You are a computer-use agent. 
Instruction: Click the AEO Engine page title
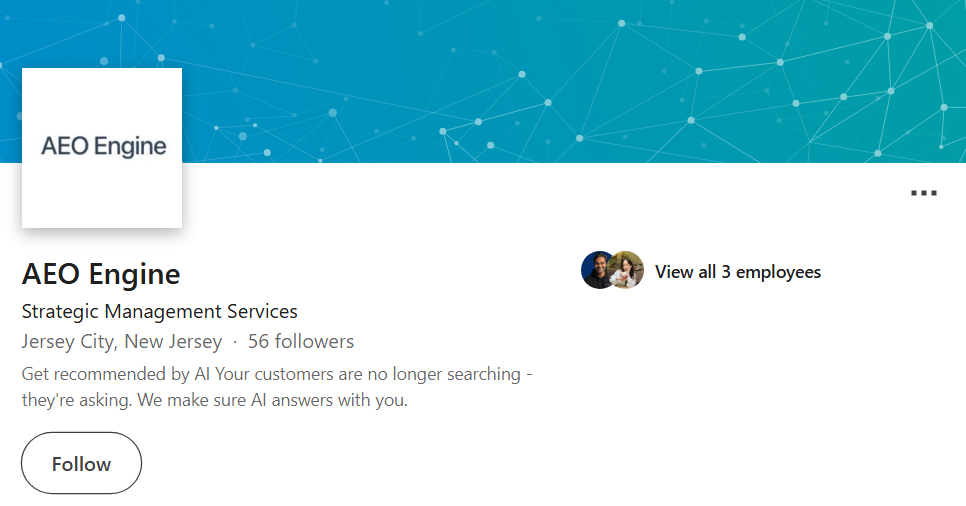click(101, 274)
